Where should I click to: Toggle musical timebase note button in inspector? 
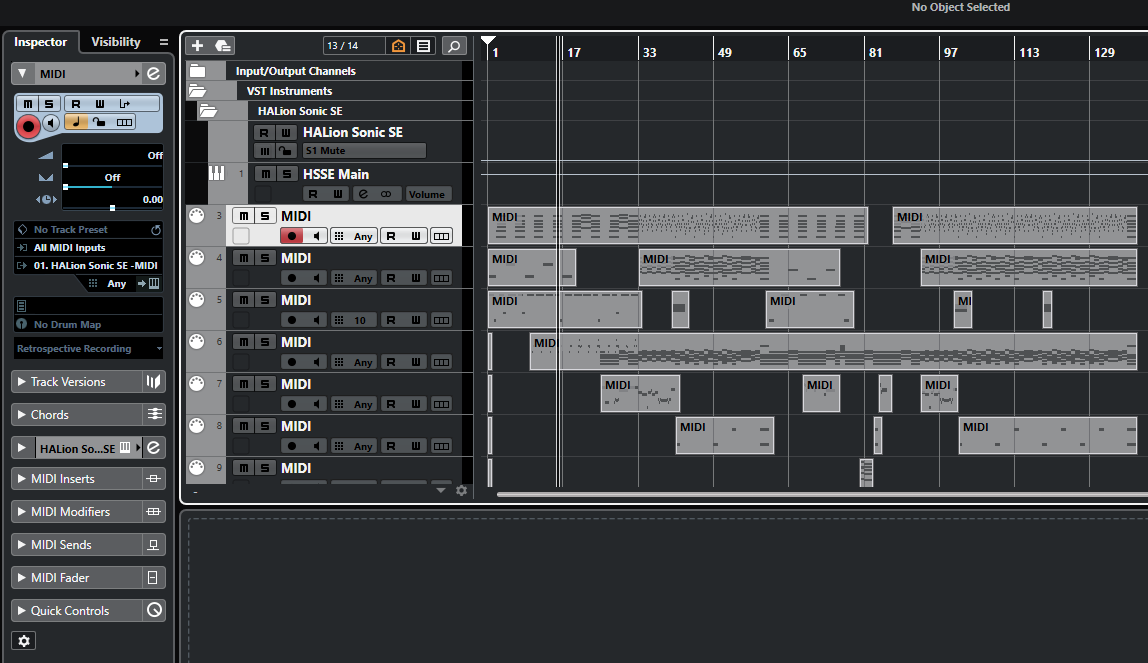click(x=75, y=122)
